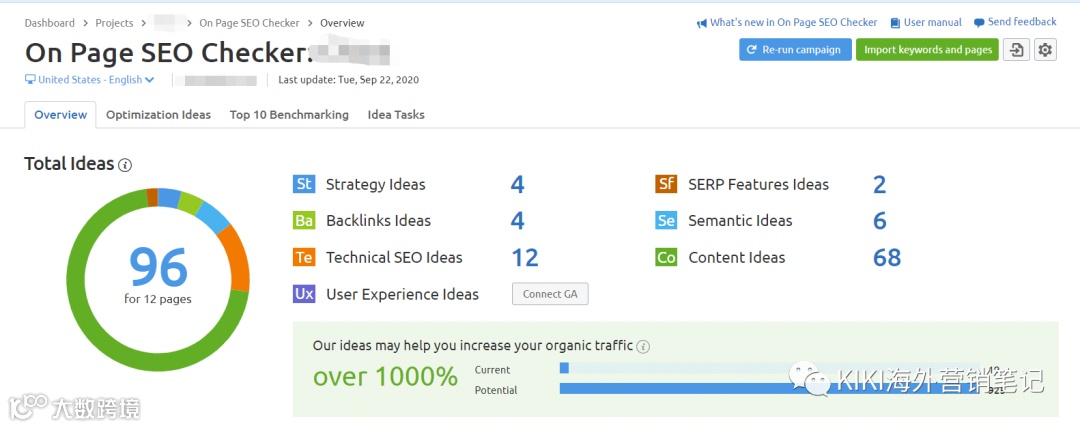Open the settings gear icon
The image size is (1080, 428).
click(1046, 50)
